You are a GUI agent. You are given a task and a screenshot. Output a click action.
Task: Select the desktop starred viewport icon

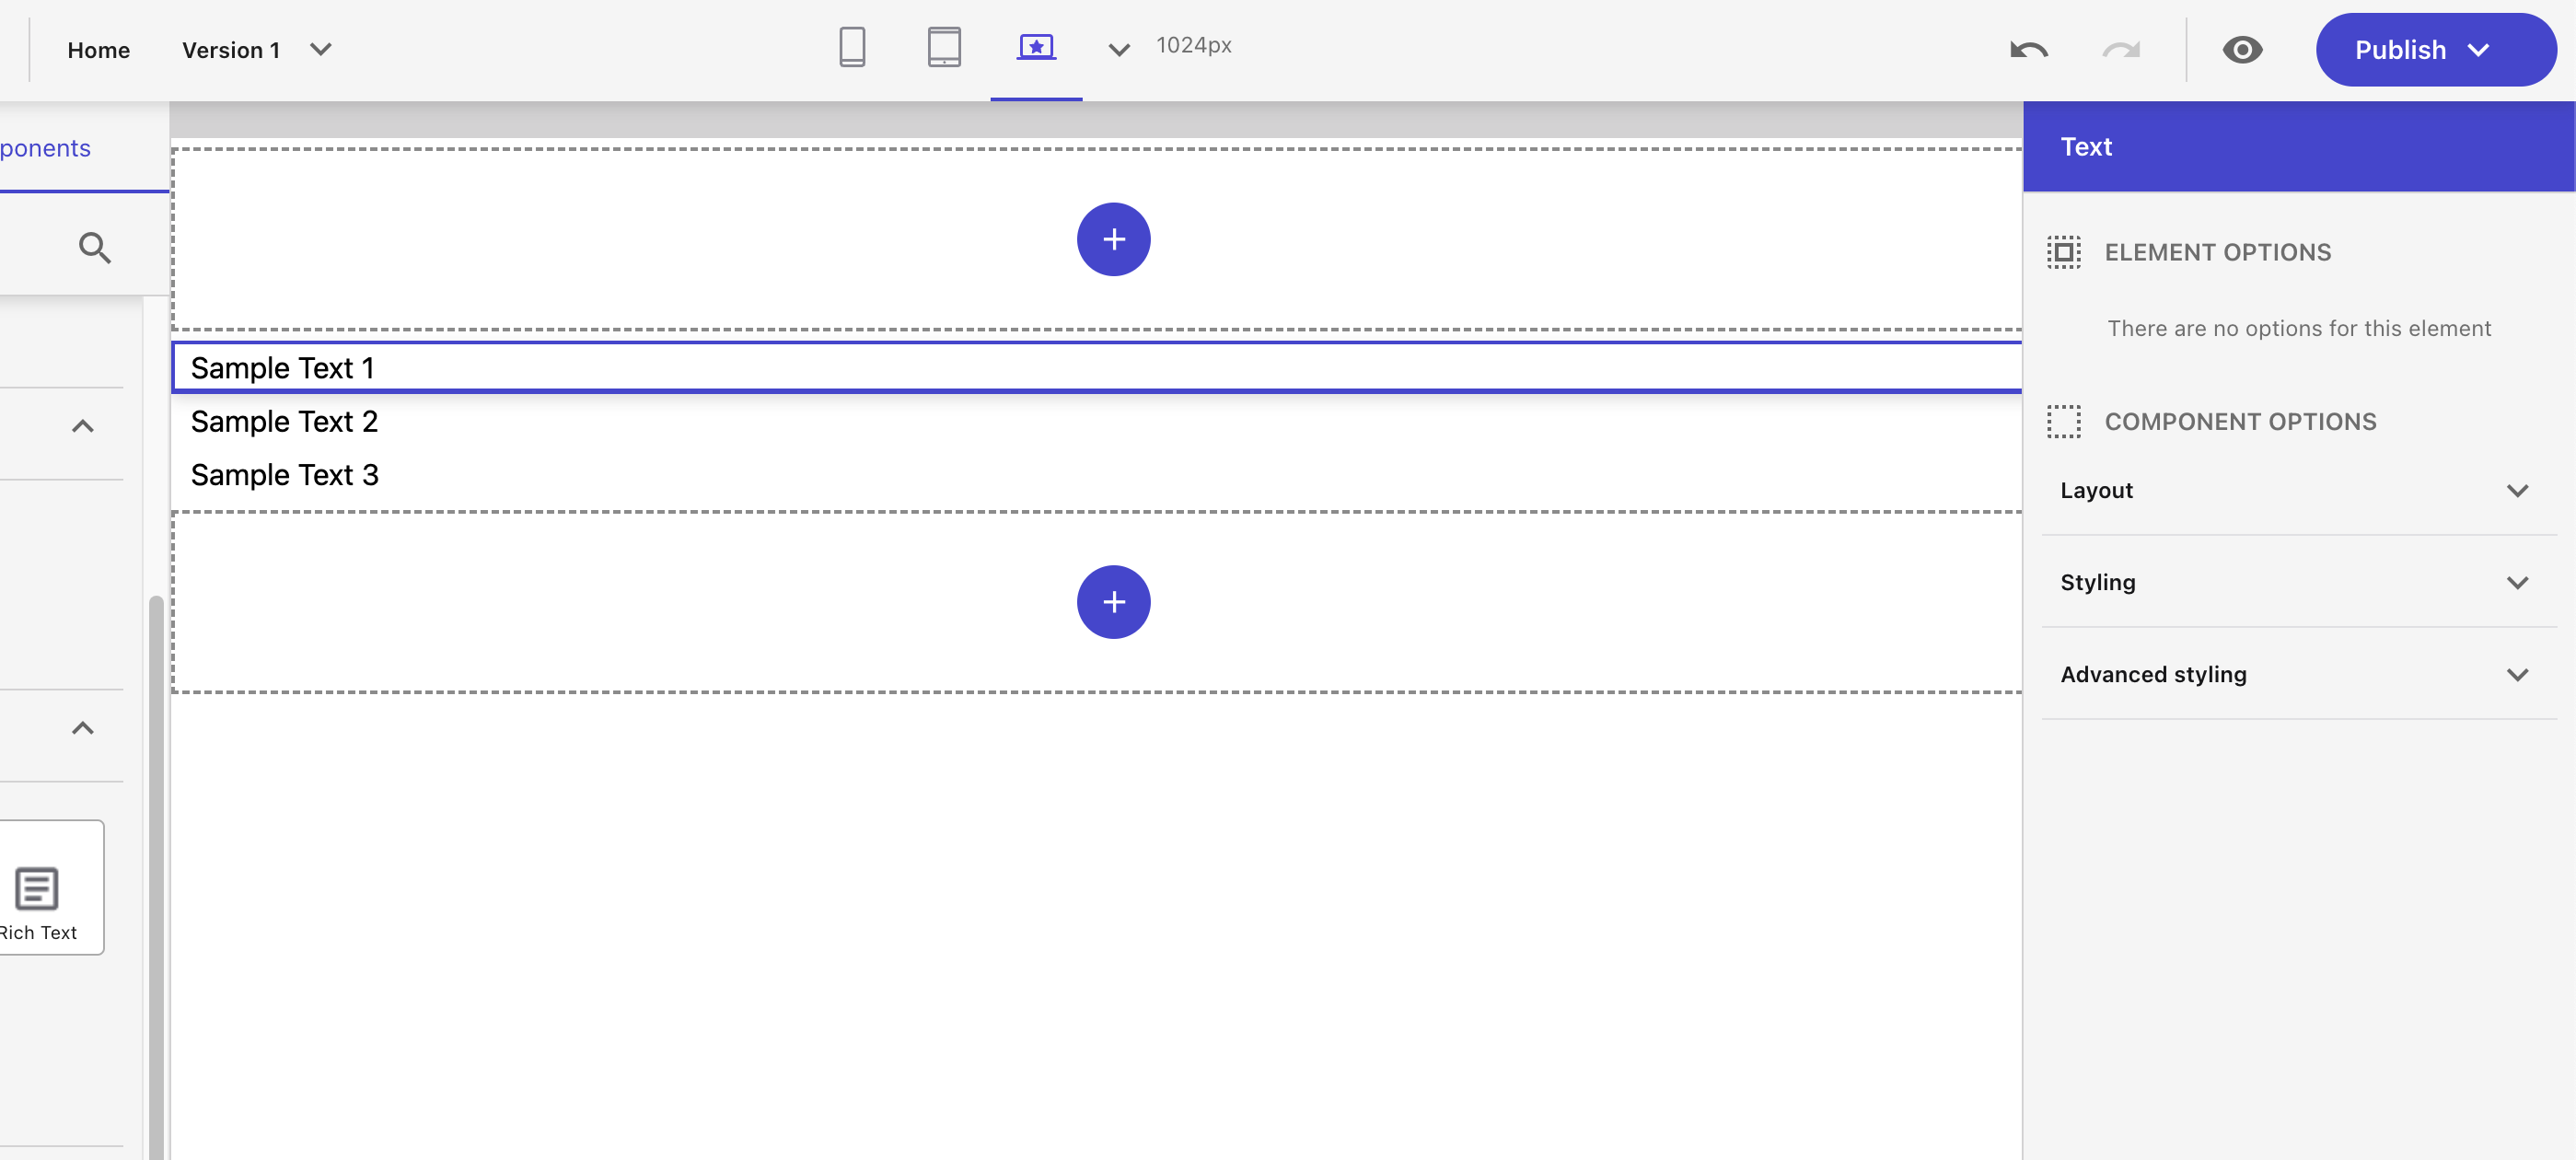(x=1036, y=47)
